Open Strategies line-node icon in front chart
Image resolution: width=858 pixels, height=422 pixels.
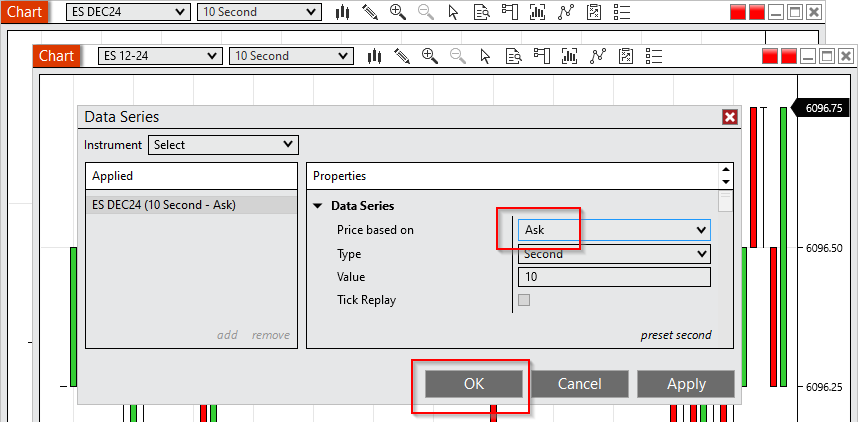pos(598,56)
